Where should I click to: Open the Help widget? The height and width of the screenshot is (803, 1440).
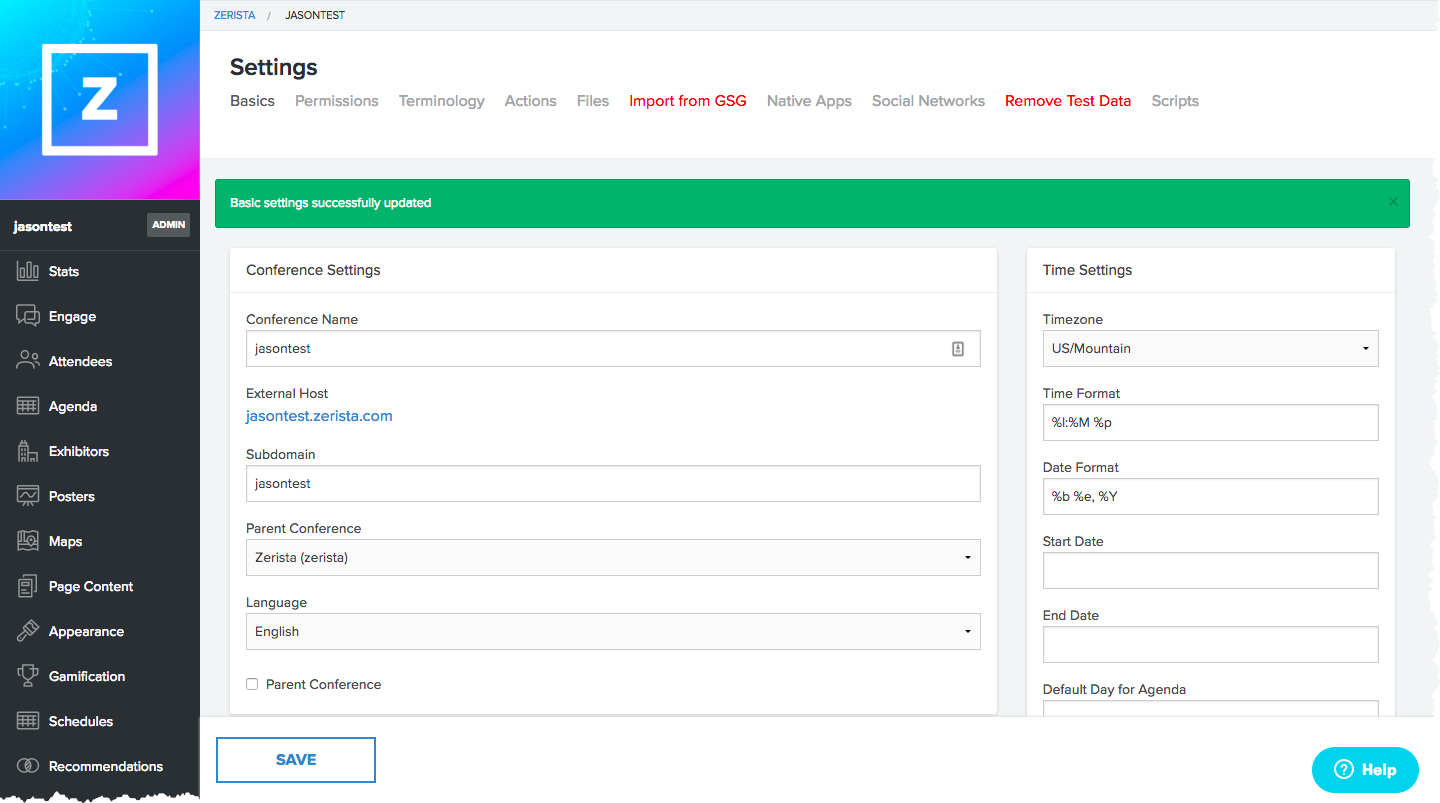1365,770
